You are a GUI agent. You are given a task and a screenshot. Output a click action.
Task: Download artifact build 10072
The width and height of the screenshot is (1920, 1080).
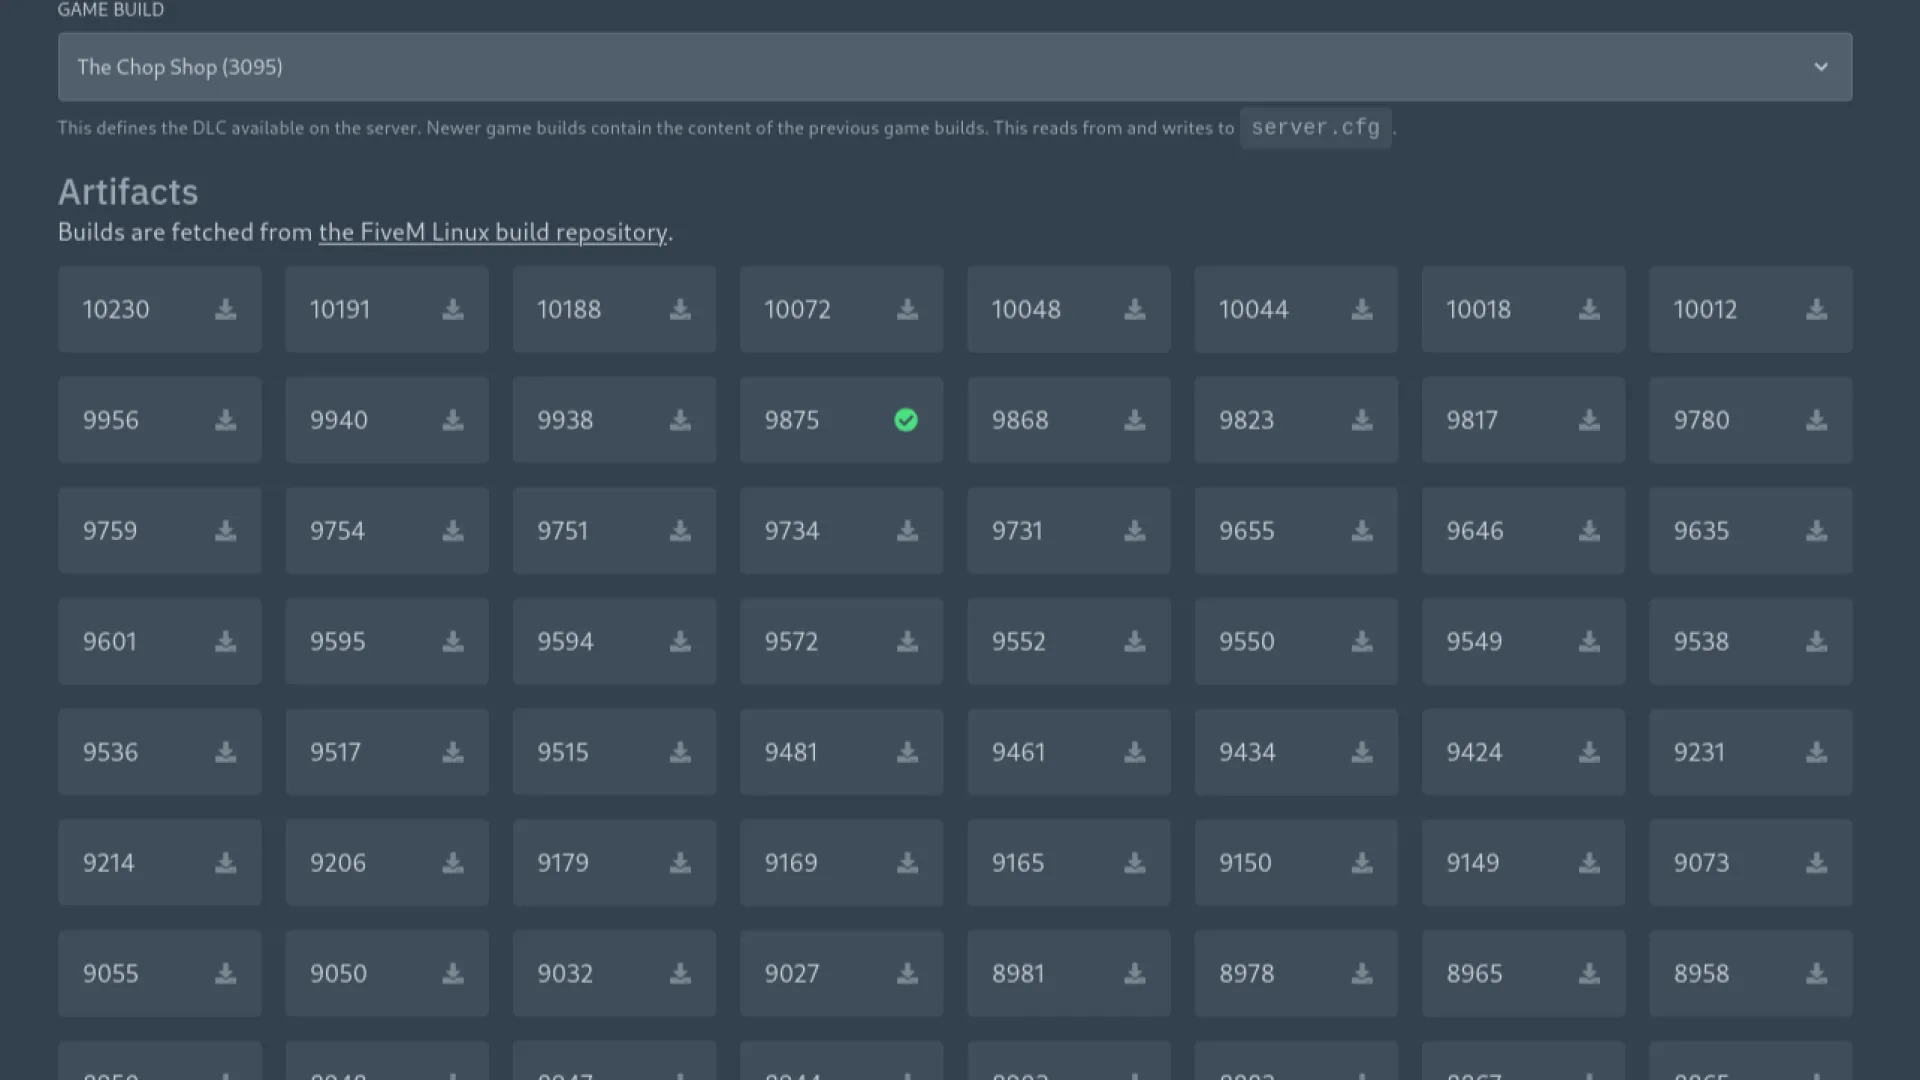click(907, 309)
